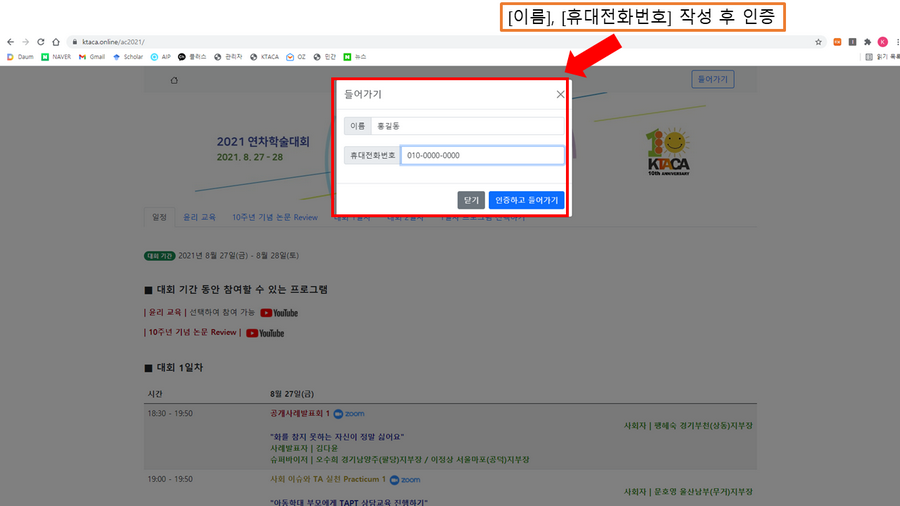The width and height of the screenshot is (900, 506).
Task: Open the Scholar bookmark
Action: click(128, 57)
